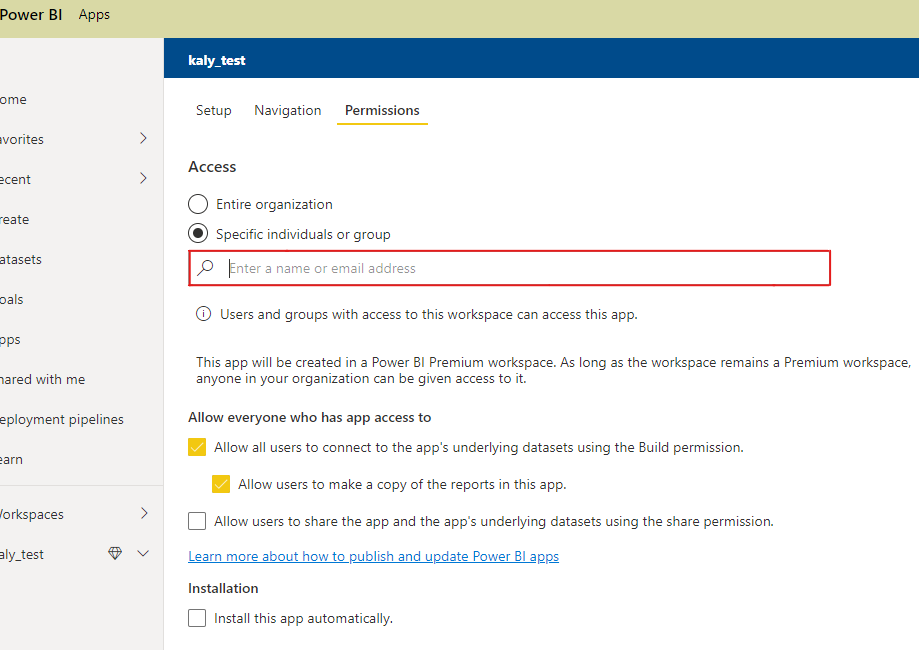Click the Access section heading
This screenshot has height=650, width=919.
click(212, 167)
